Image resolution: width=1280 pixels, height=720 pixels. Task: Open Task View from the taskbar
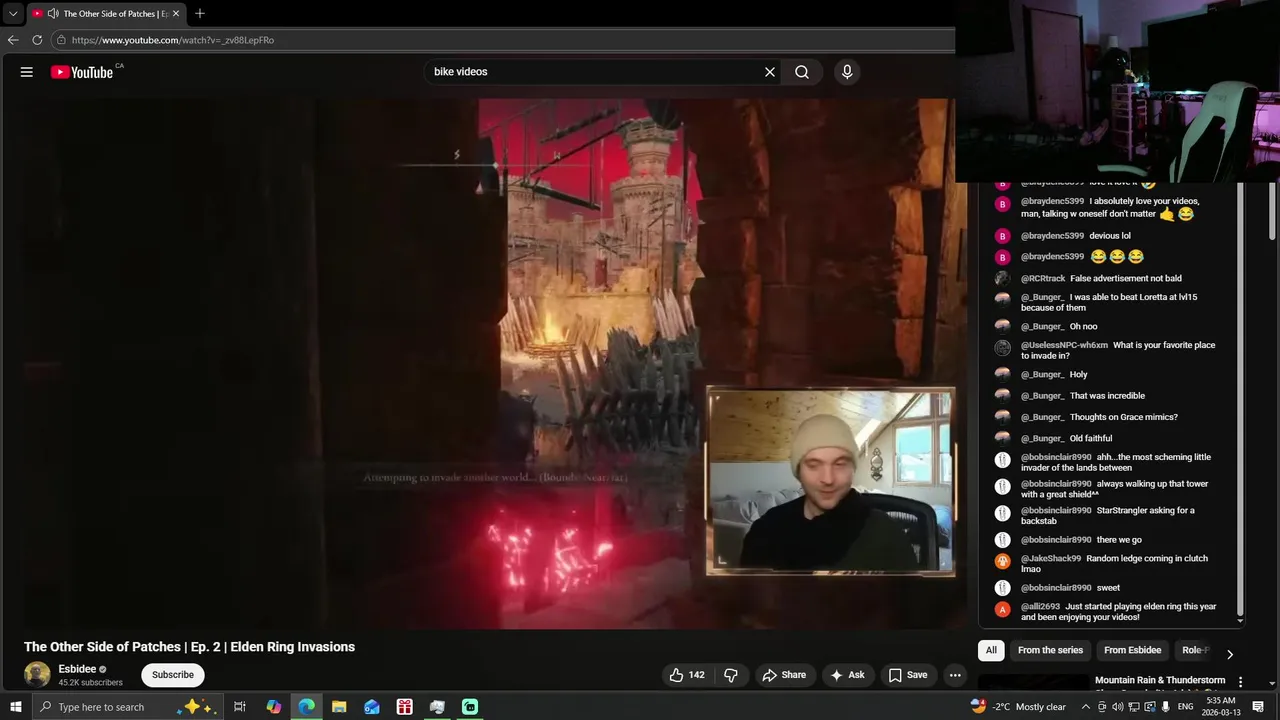pos(240,707)
